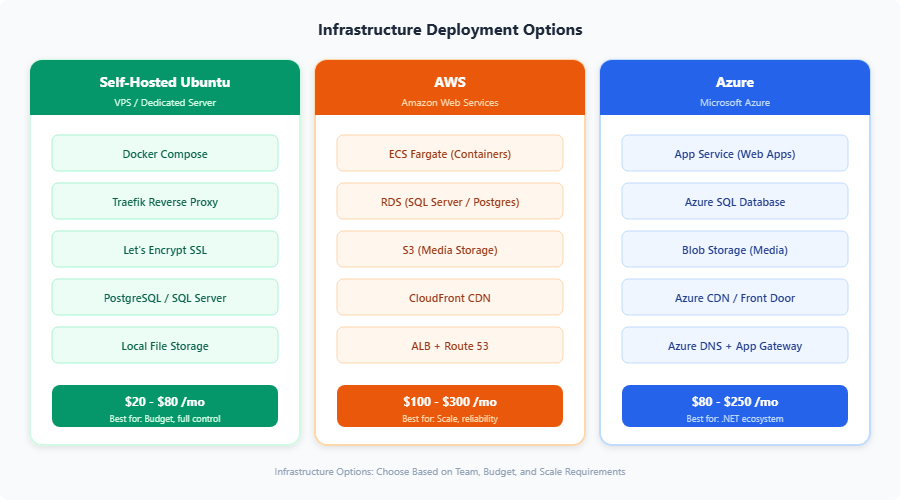The width and height of the screenshot is (900, 500).
Task: Select the ECS Fargate (Containers) box
Action: pos(450,153)
